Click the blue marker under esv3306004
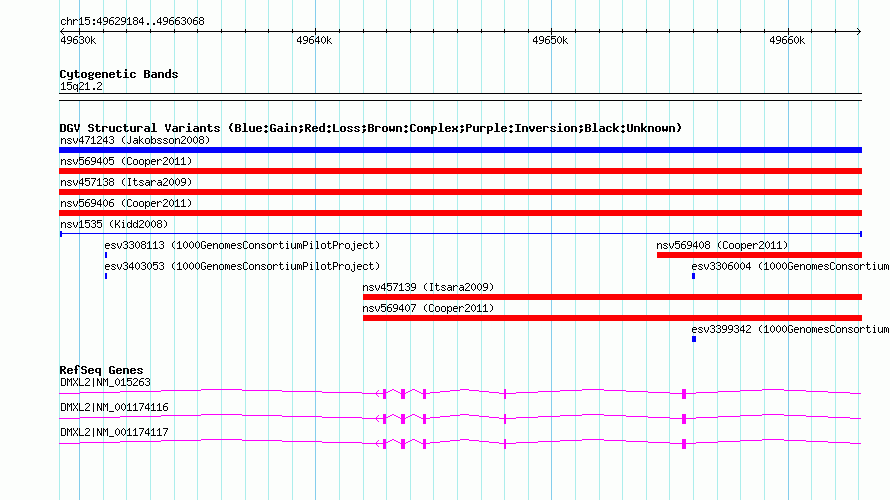The image size is (890, 500). [693, 276]
